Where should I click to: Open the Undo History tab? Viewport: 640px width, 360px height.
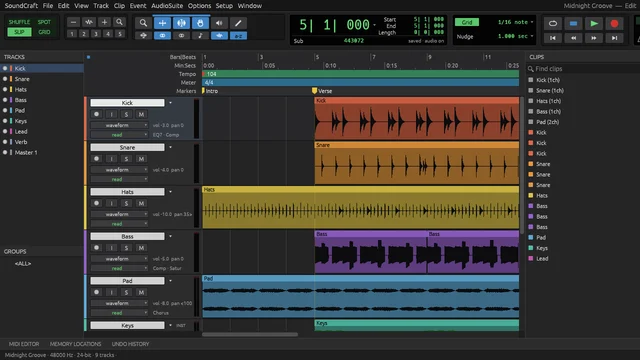pos(130,344)
